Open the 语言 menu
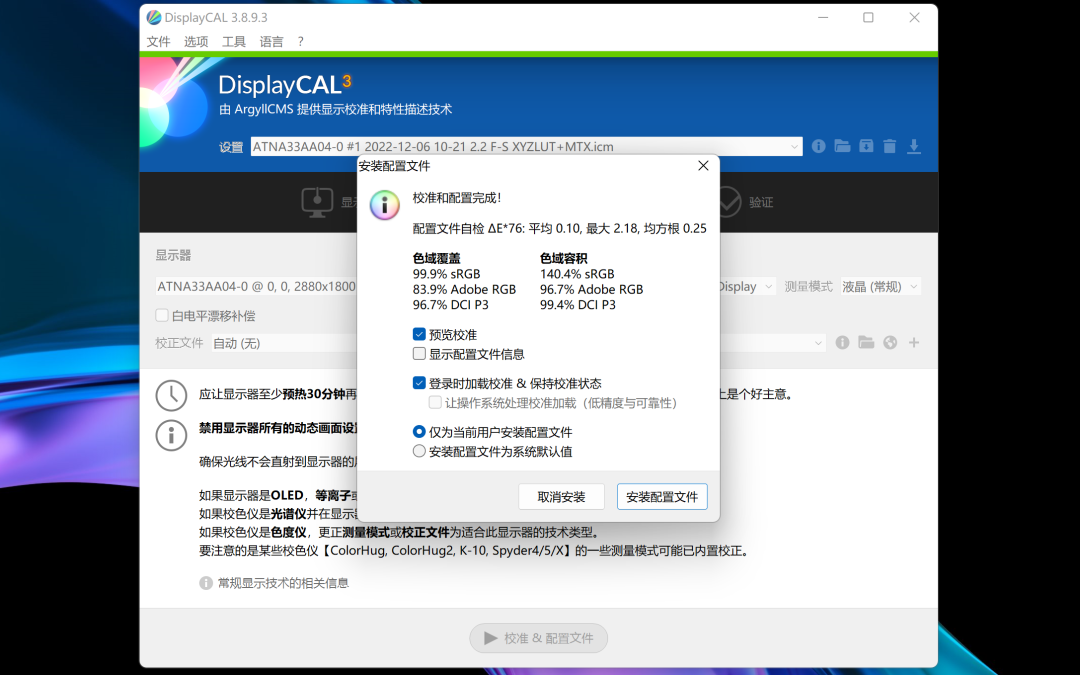The image size is (1080, 675). [271, 41]
